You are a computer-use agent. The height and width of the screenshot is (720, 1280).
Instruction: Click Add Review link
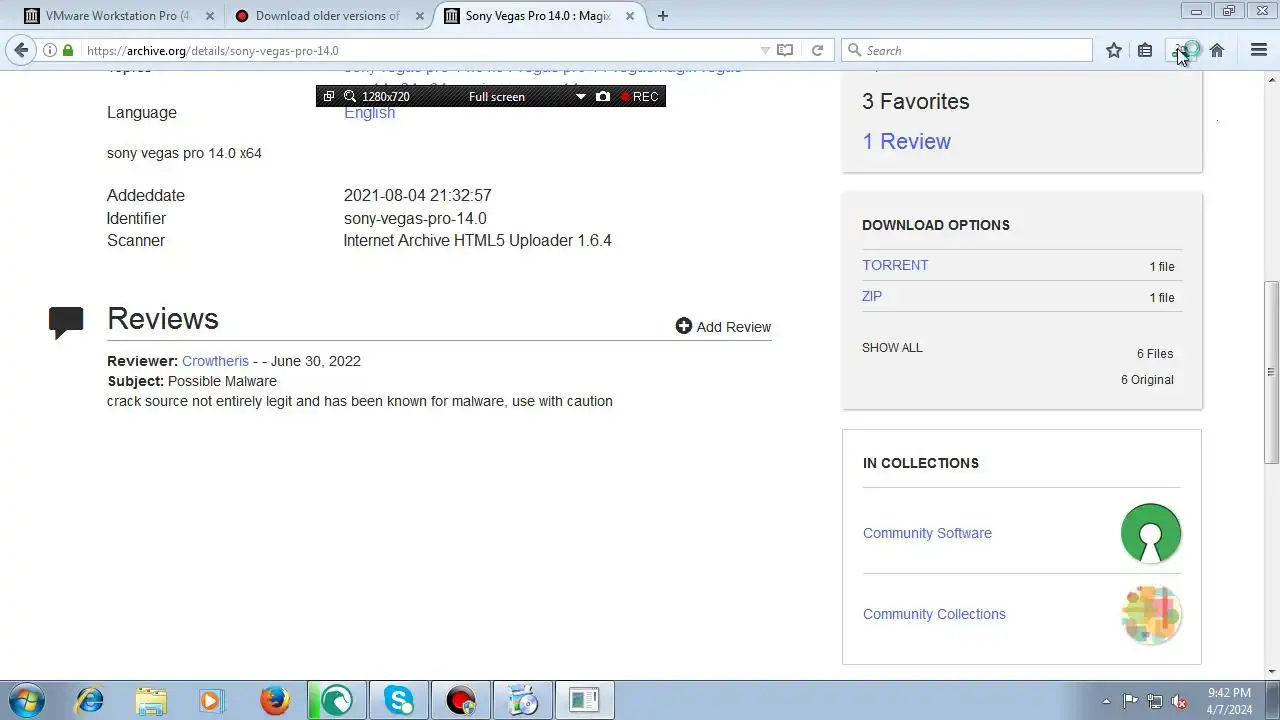point(723,326)
